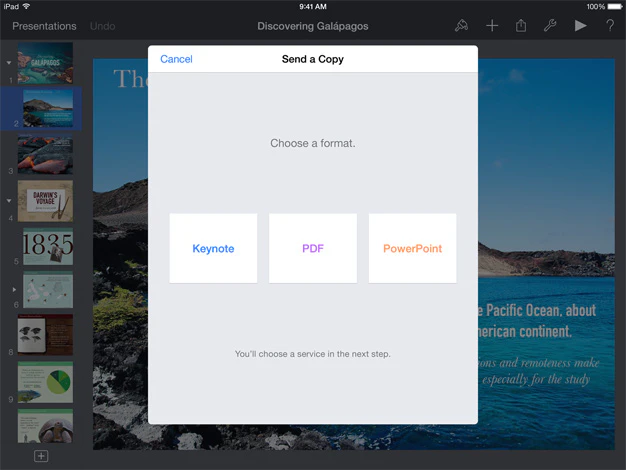Screen dimensions: 626x470
Task: Tap the battery indicator in status bar
Action: tap(615, 6)
